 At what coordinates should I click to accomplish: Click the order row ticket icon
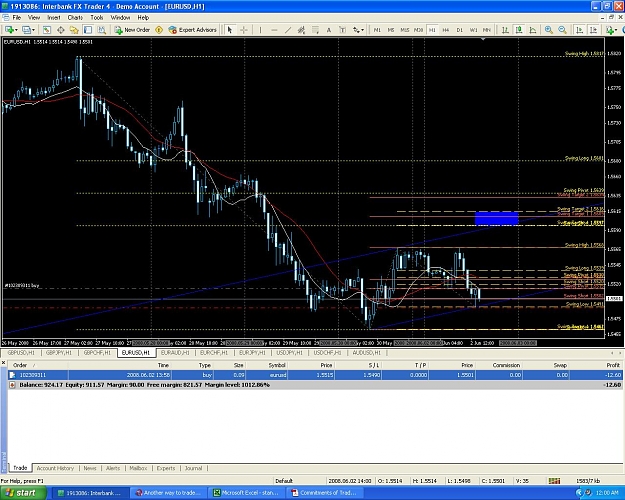pos(12,375)
